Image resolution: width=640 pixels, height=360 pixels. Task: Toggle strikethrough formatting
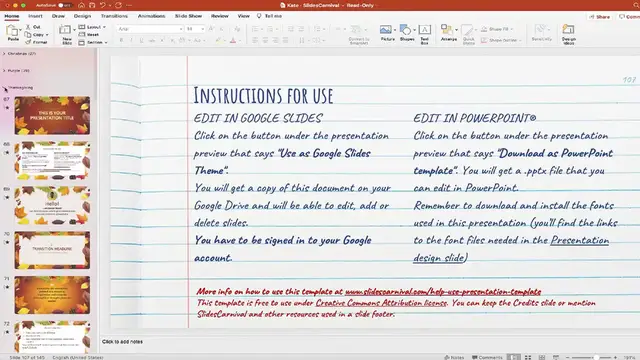(152, 40)
